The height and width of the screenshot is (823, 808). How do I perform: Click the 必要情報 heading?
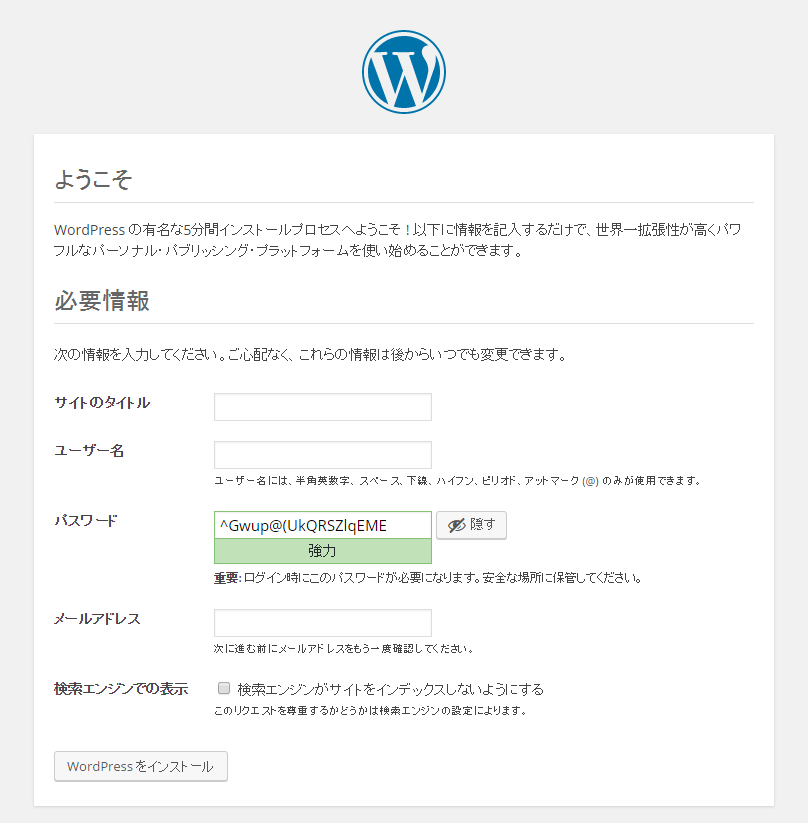[x=102, y=301]
